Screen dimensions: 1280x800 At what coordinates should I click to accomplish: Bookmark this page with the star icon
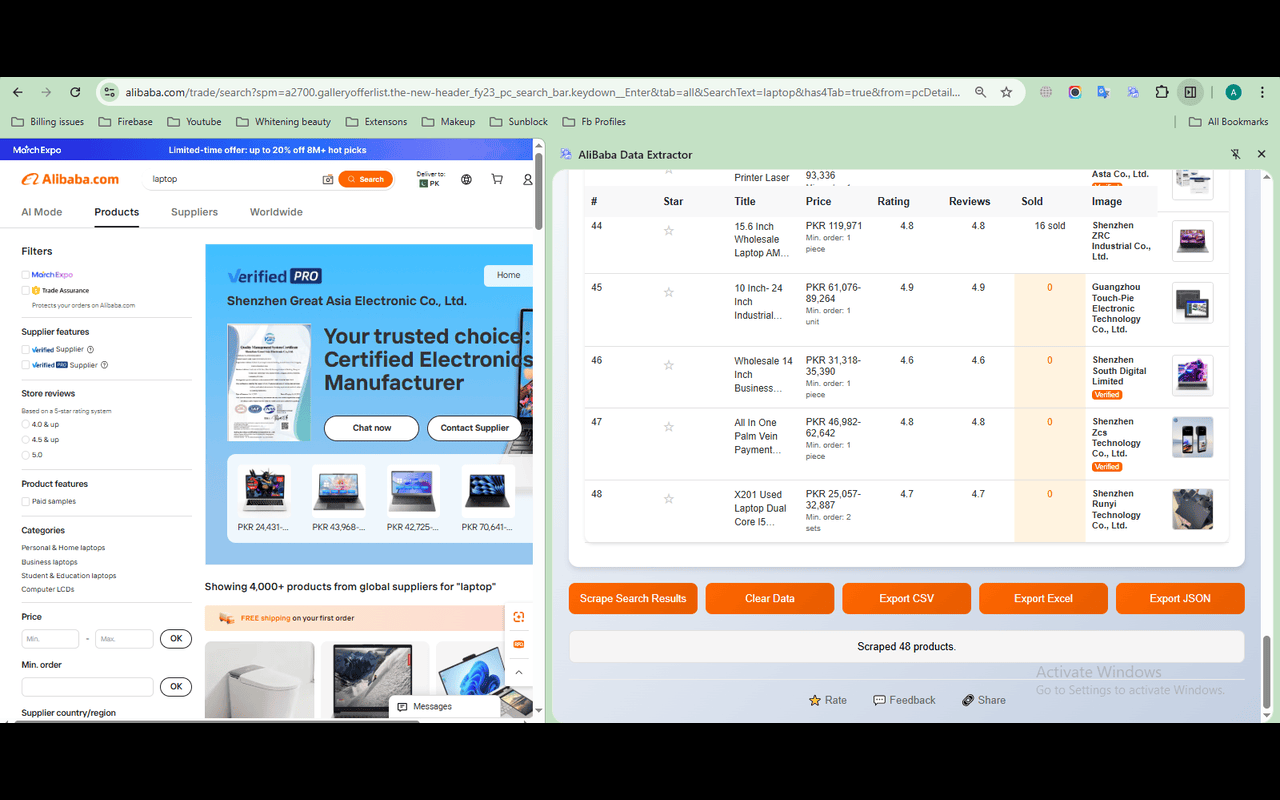[1006, 92]
